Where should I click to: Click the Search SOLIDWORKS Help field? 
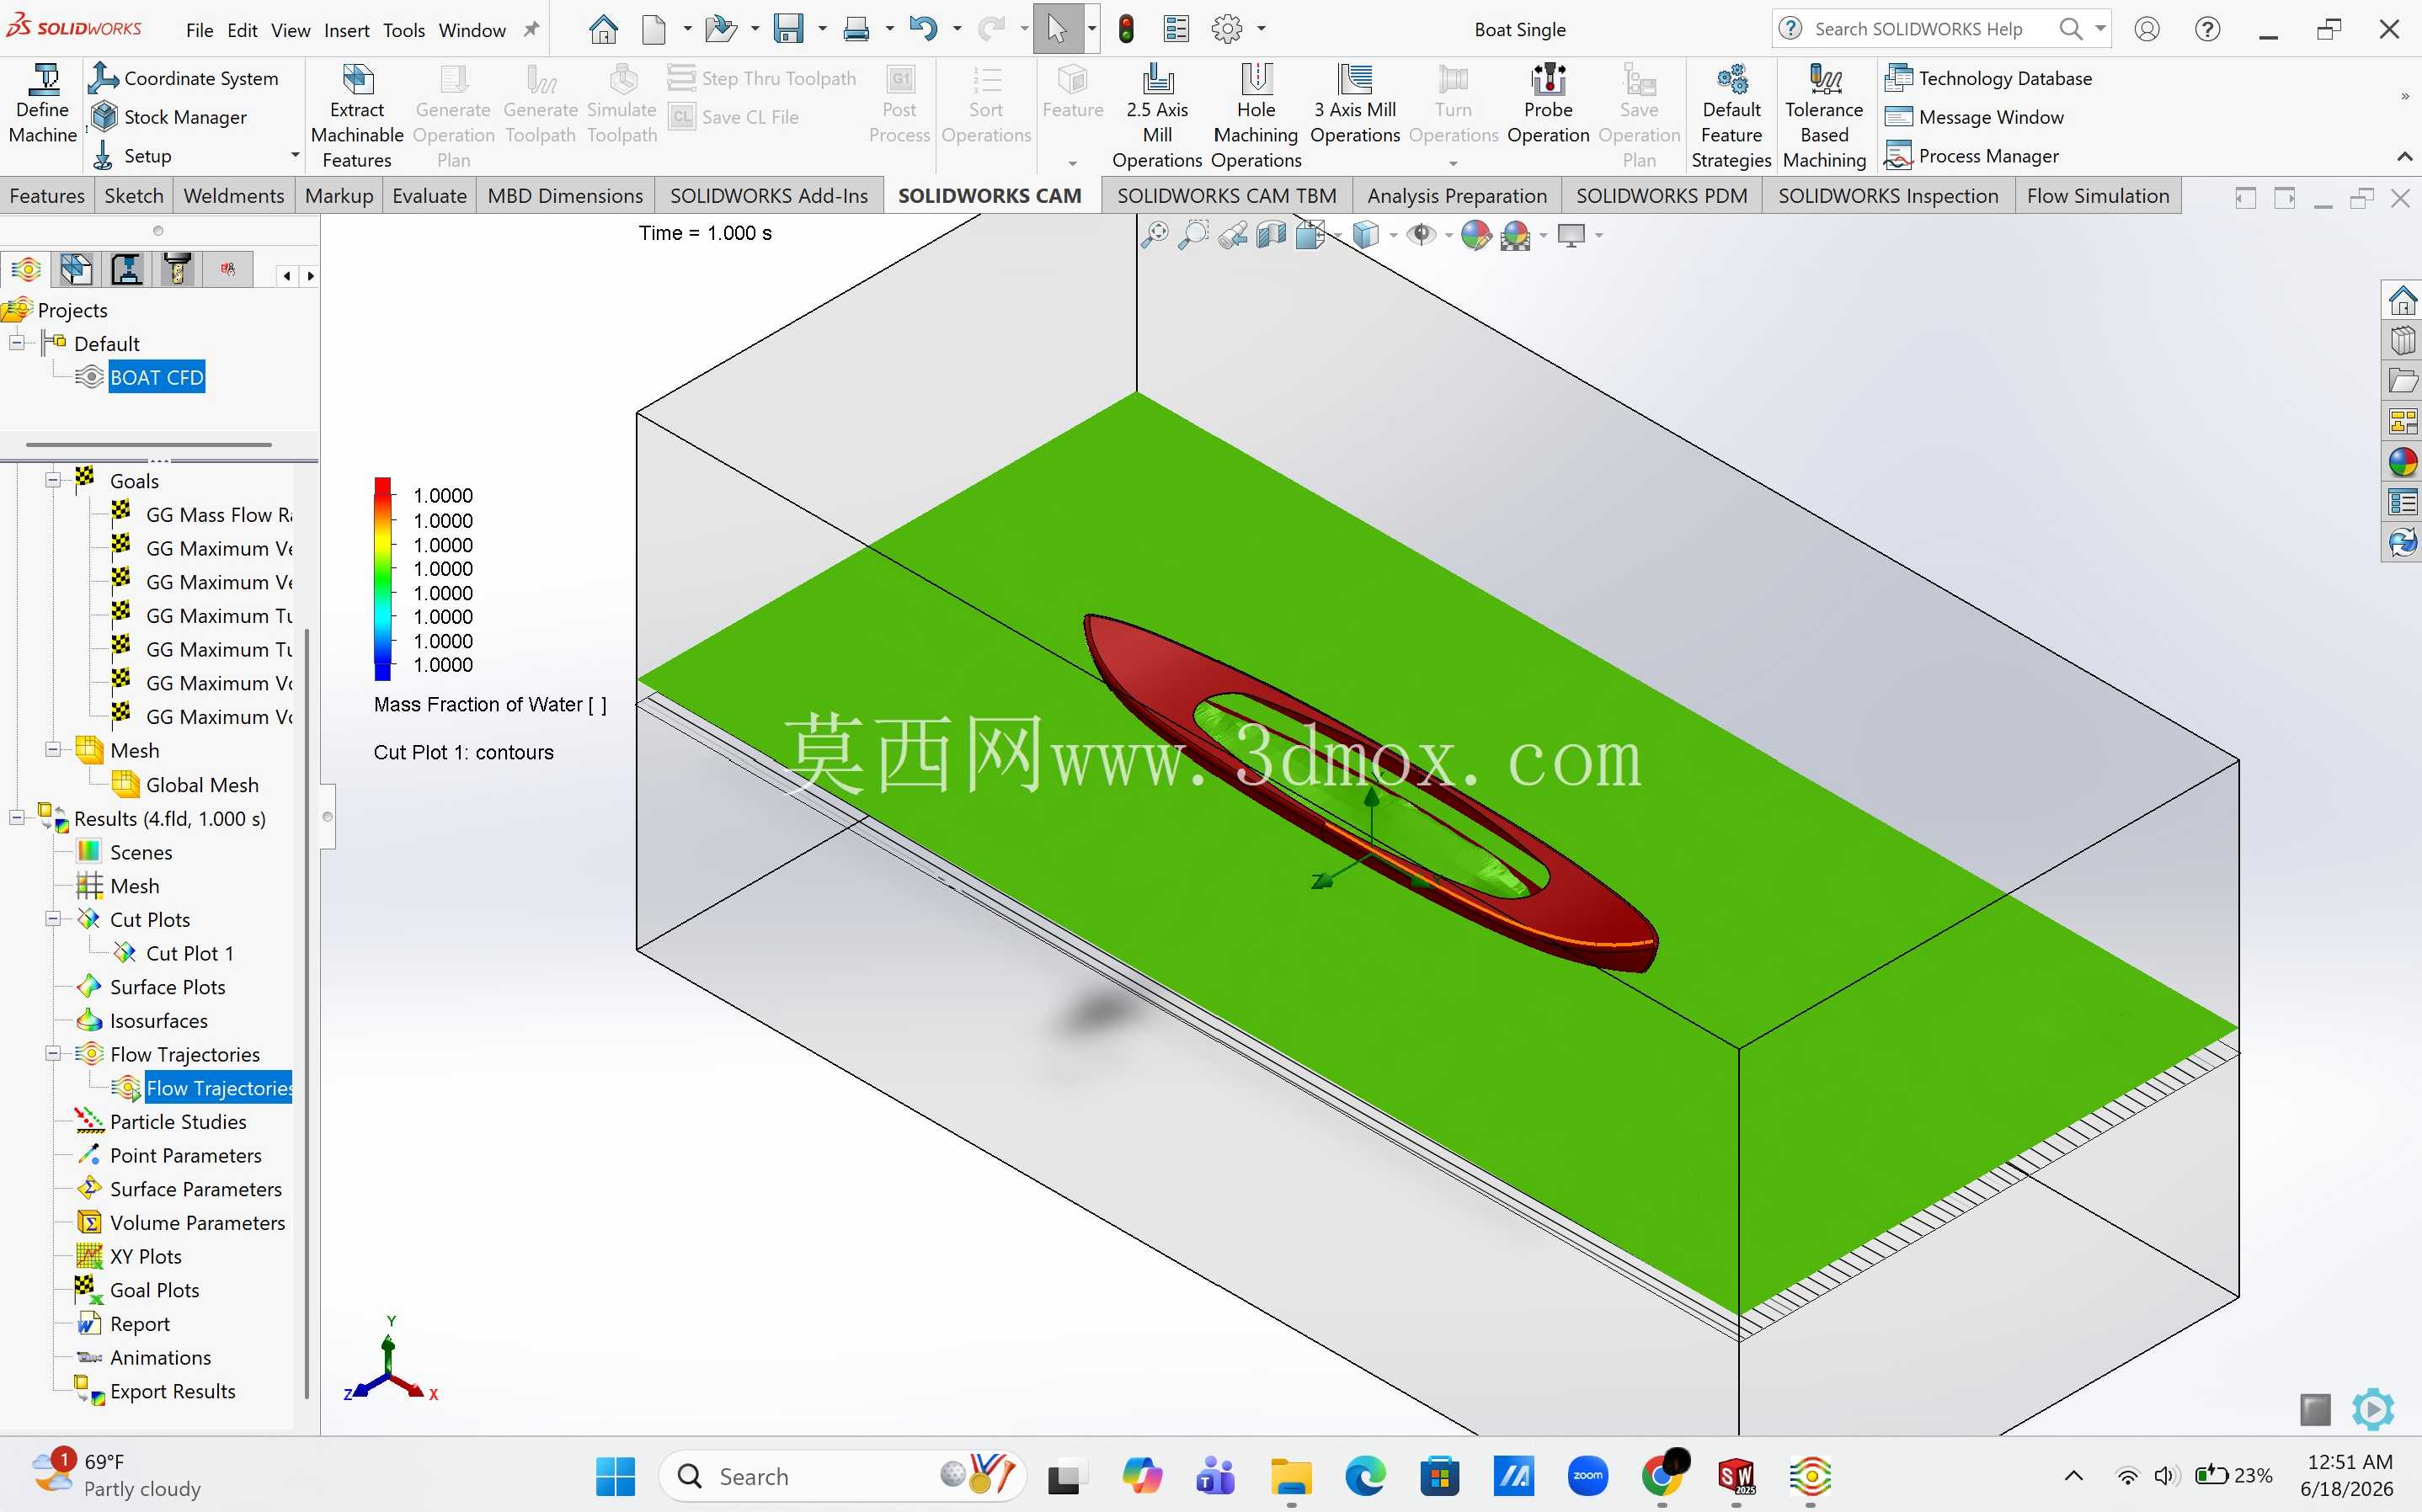pyautogui.click(x=1921, y=29)
